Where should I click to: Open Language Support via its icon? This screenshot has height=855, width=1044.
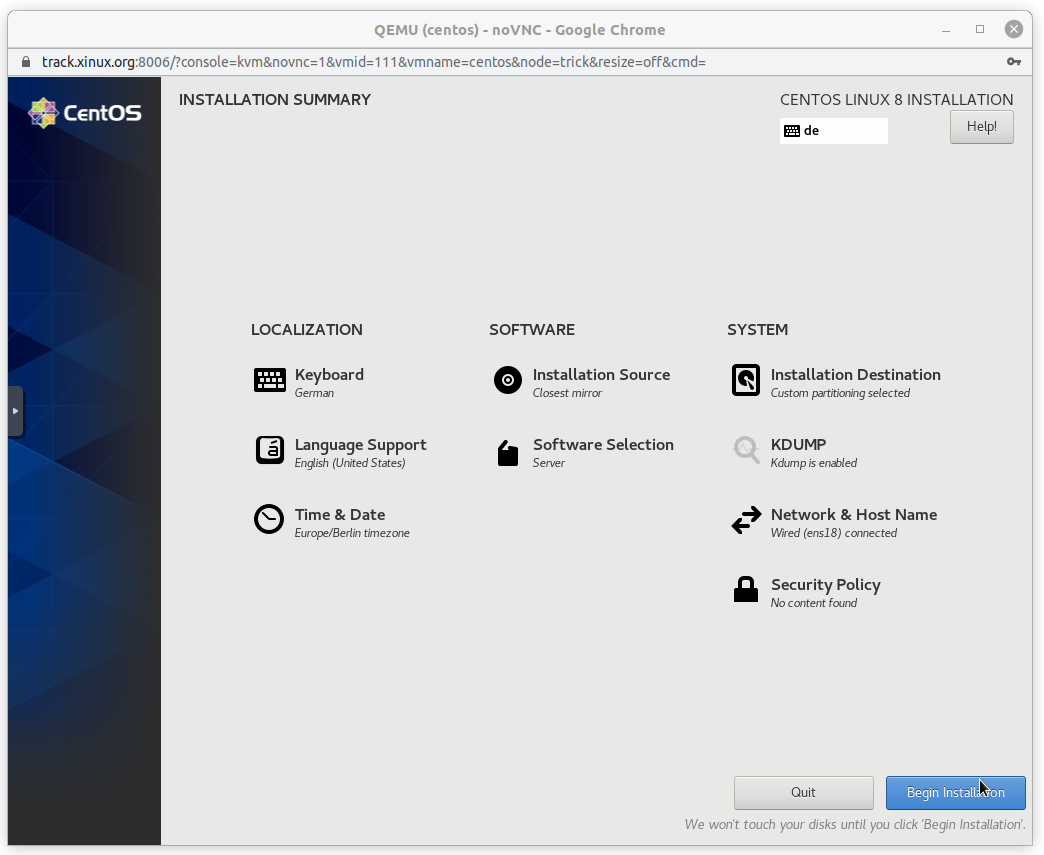click(x=269, y=450)
